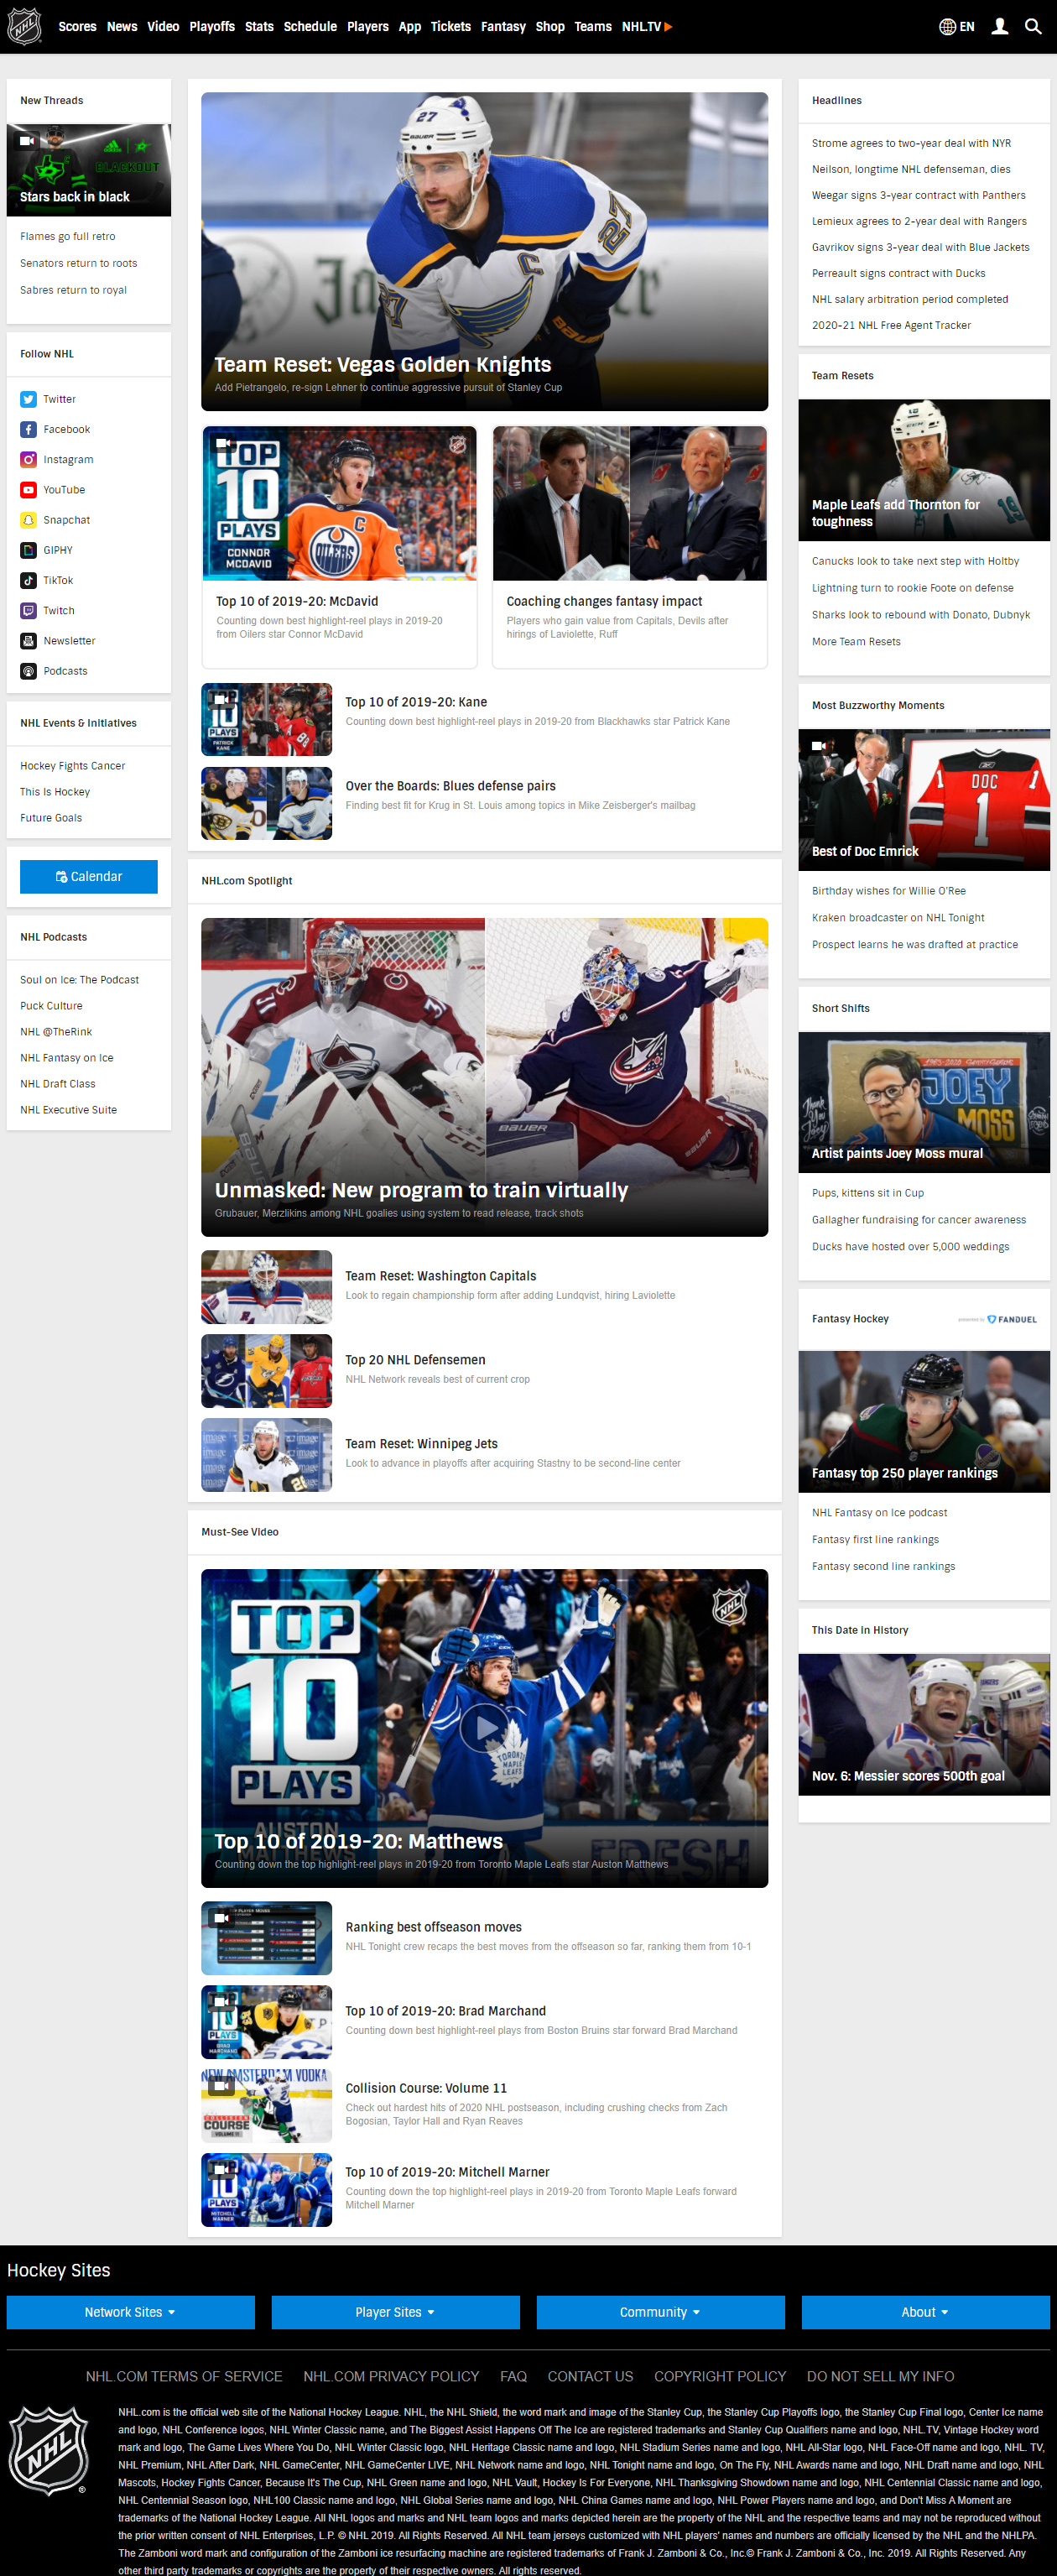Open the Unmasked goalie program feature
Screen dimensions: 1057x2576
click(x=485, y=1077)
